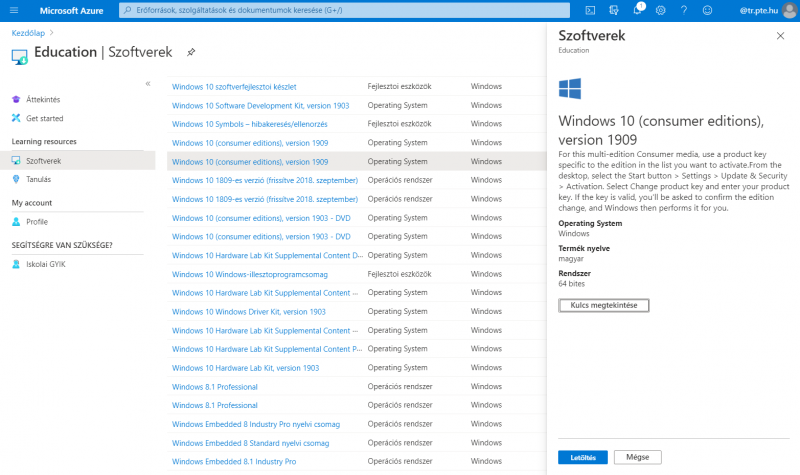Open Windows 10 Hardware Lab Kit, version 1903

coord(245,368)
